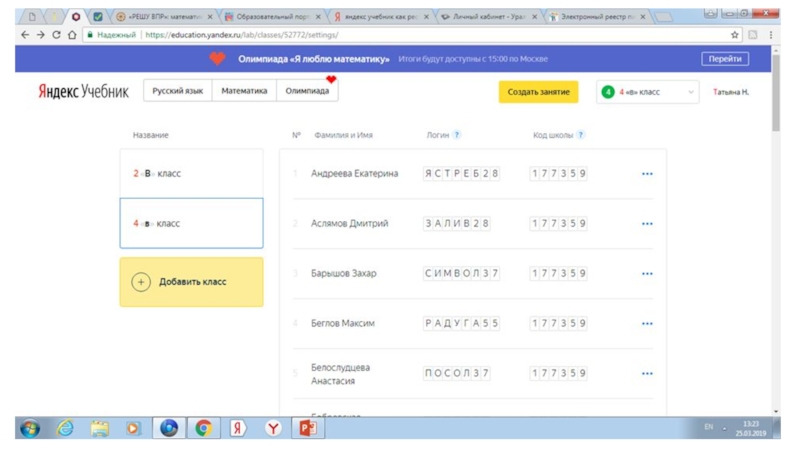Open three-dots menu for Барышов Захар
The height and width of the screenshot is (450, 800).
tap(647, 274)
